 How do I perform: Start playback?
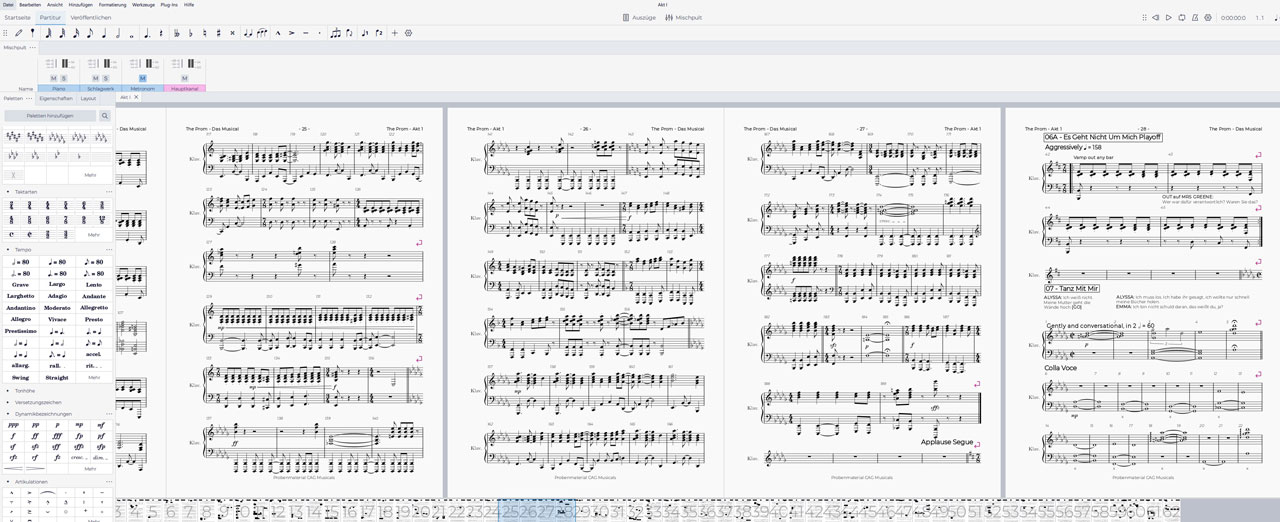pos(1168,17)
